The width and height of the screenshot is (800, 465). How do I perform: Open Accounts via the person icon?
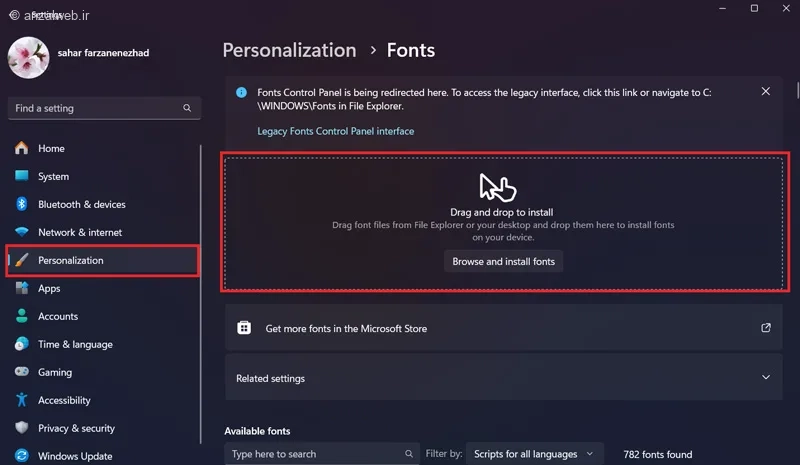coord(21,316)
